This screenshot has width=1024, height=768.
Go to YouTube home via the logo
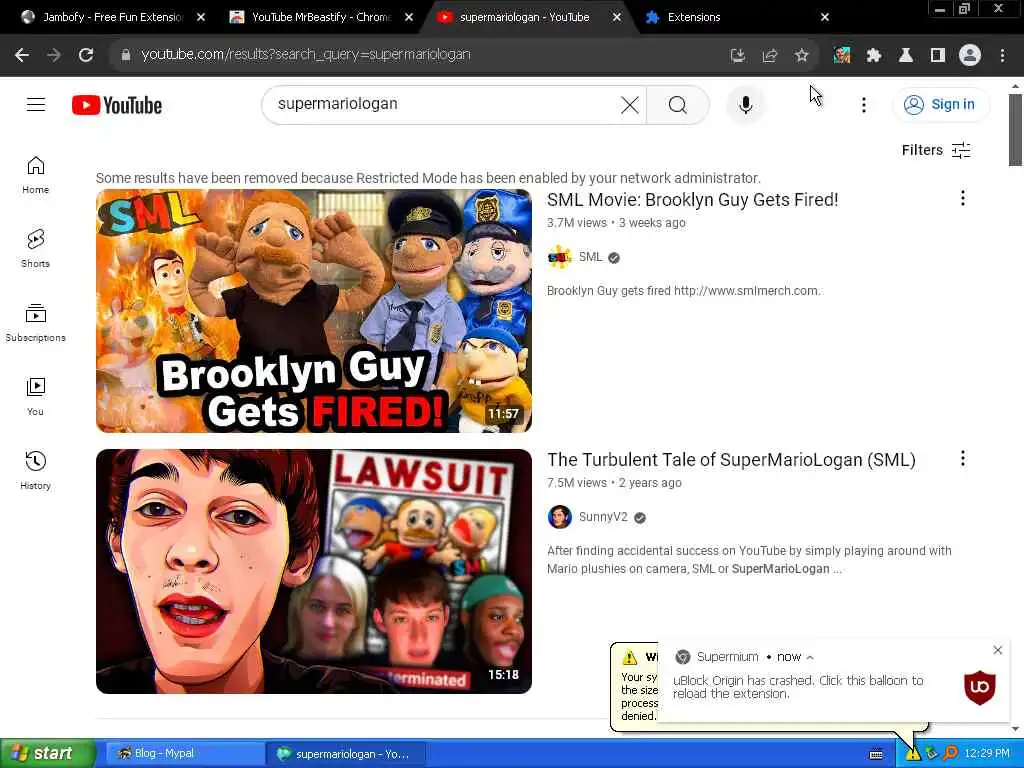pos(117,105)
